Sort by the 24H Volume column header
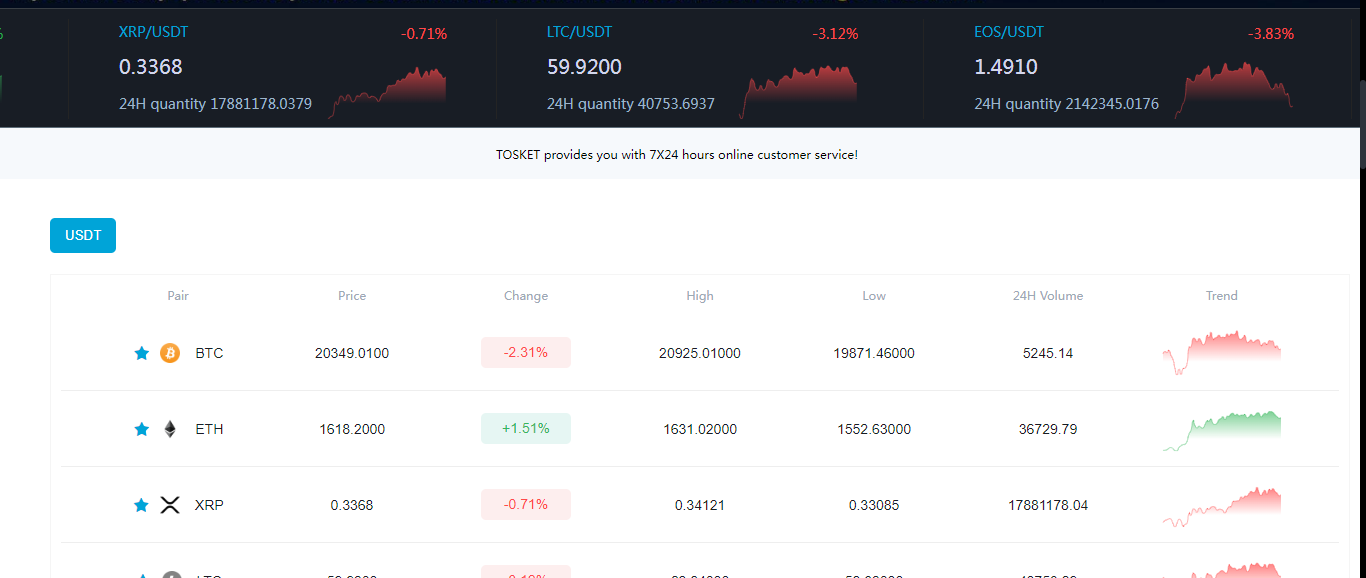 click(1048, 296)
